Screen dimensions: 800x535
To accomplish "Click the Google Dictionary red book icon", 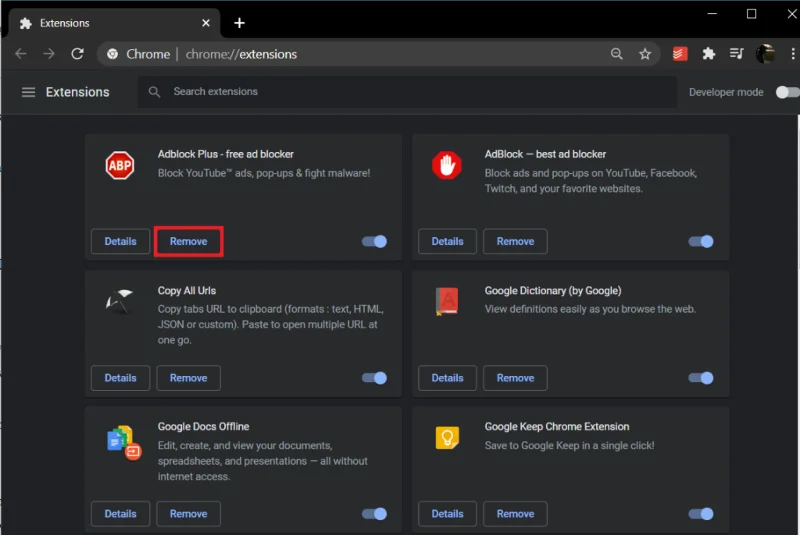I will point(447,301).
